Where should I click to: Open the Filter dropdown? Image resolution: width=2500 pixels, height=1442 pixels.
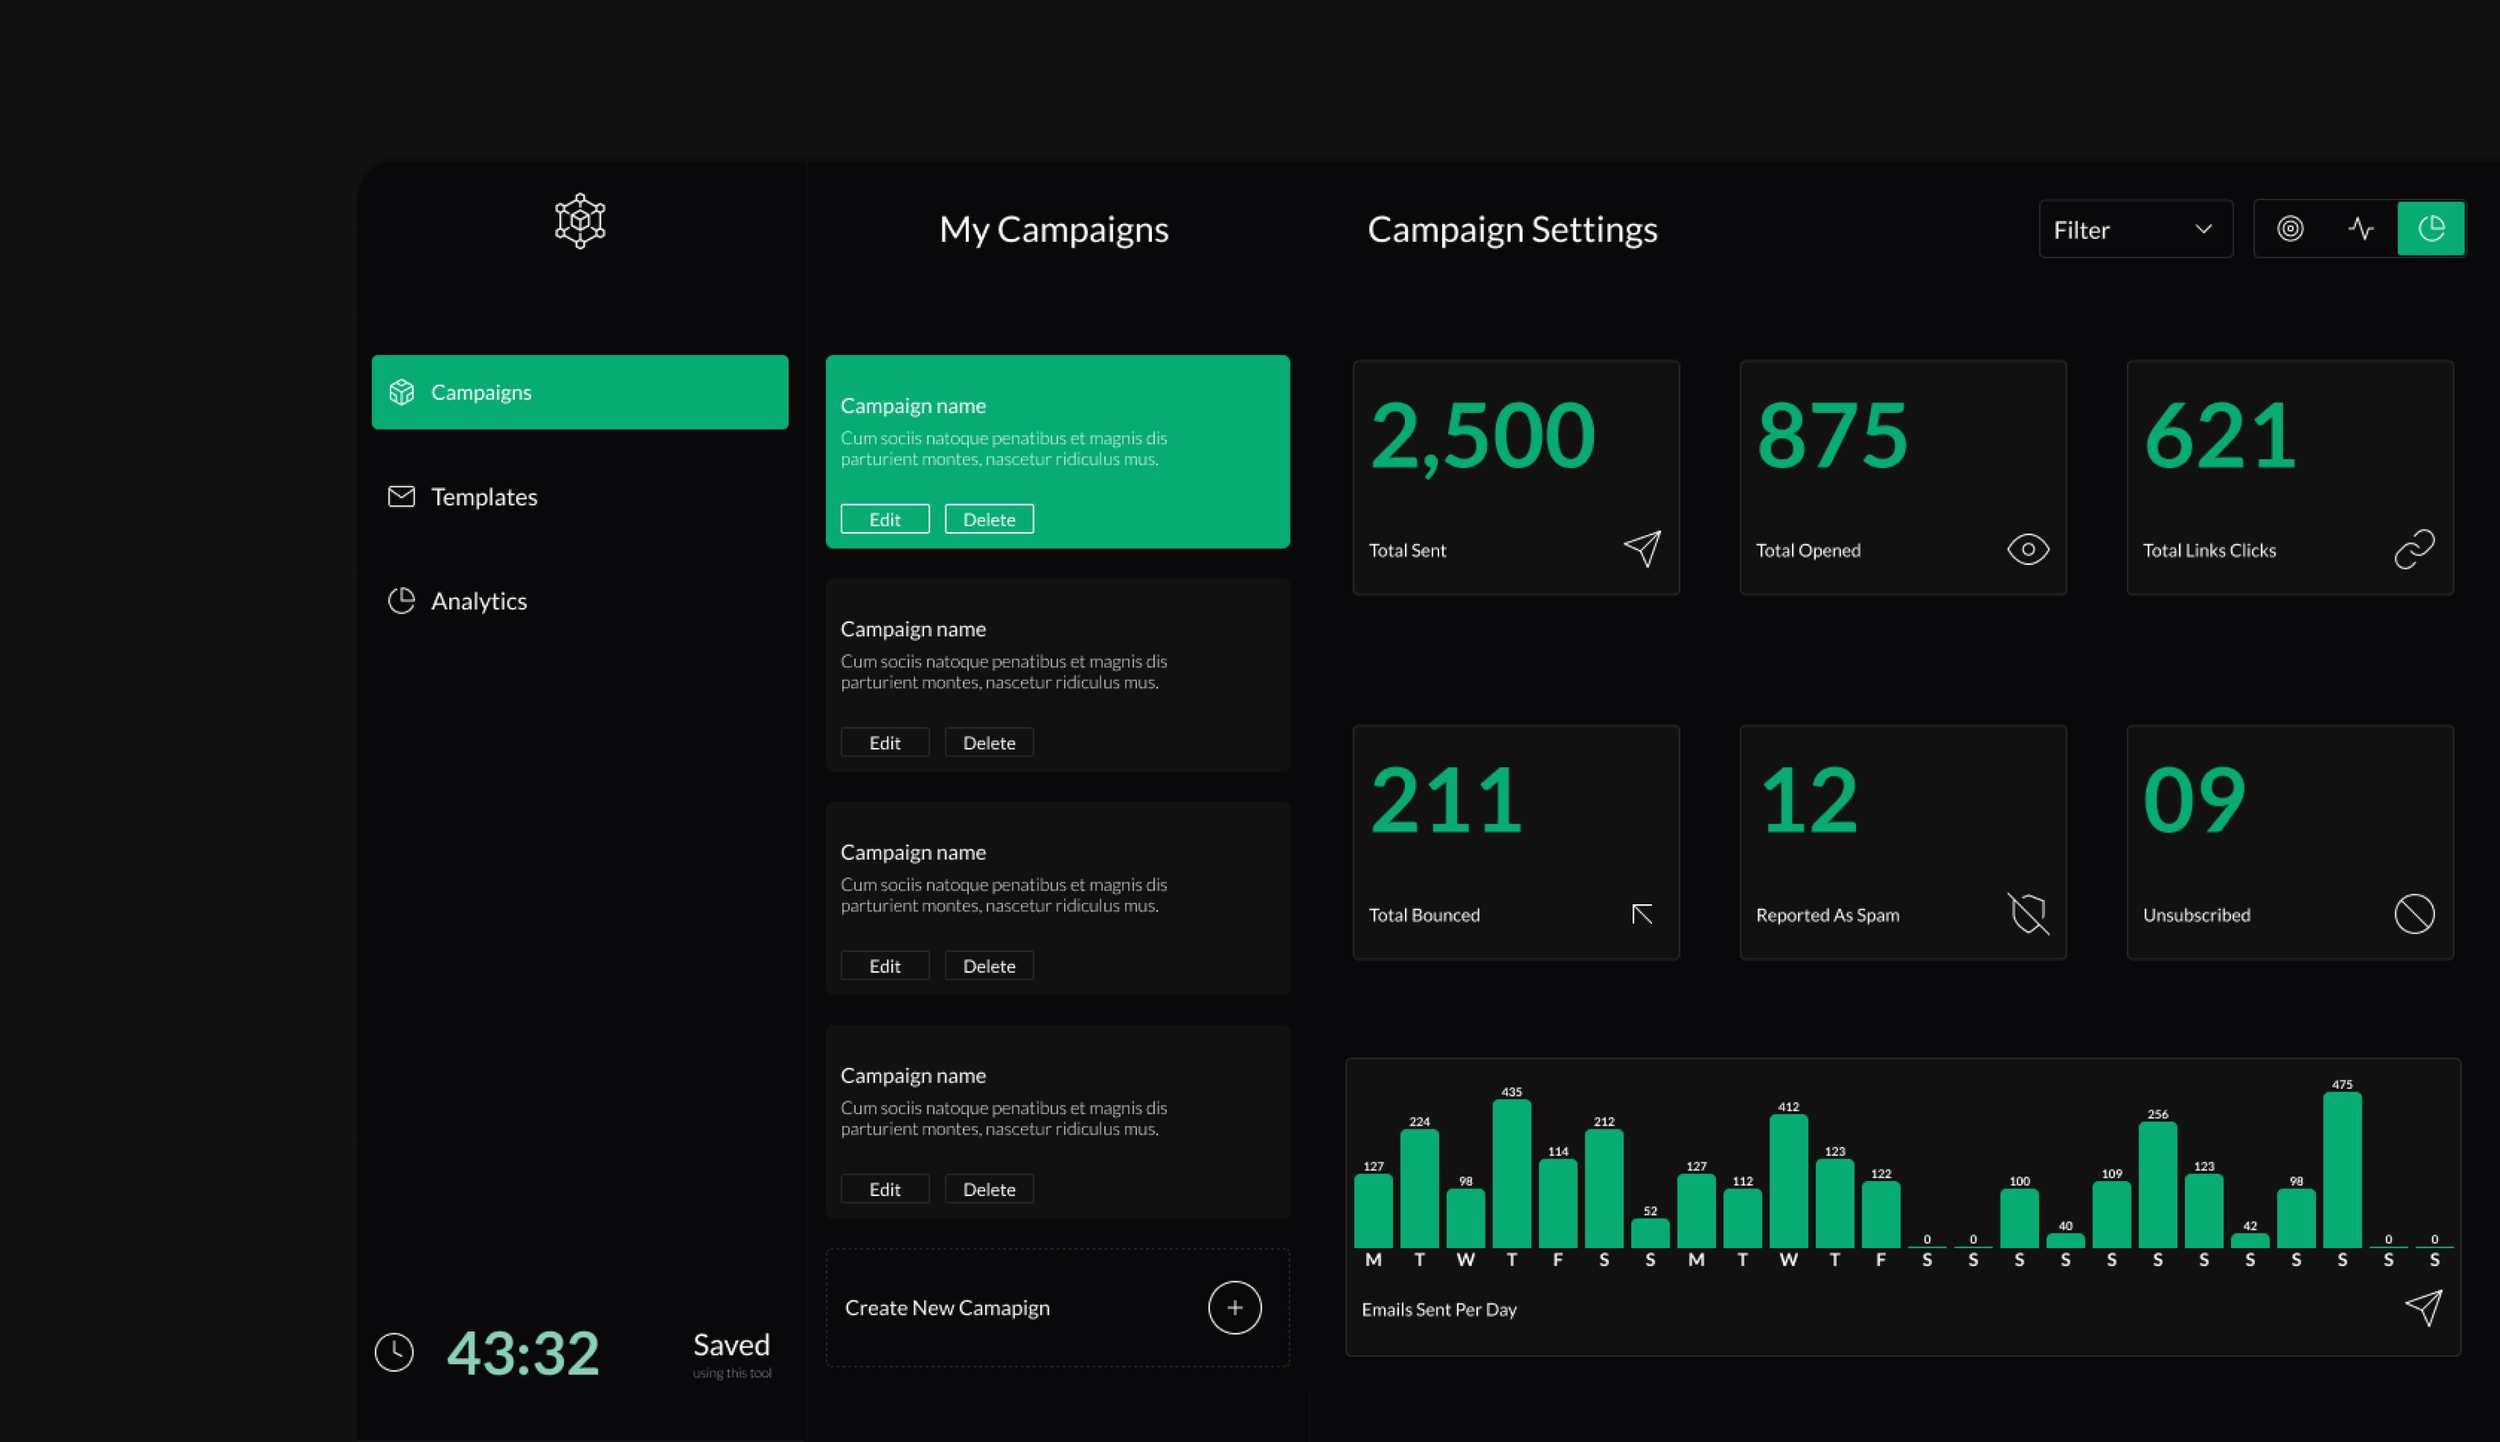point(2135,228)
